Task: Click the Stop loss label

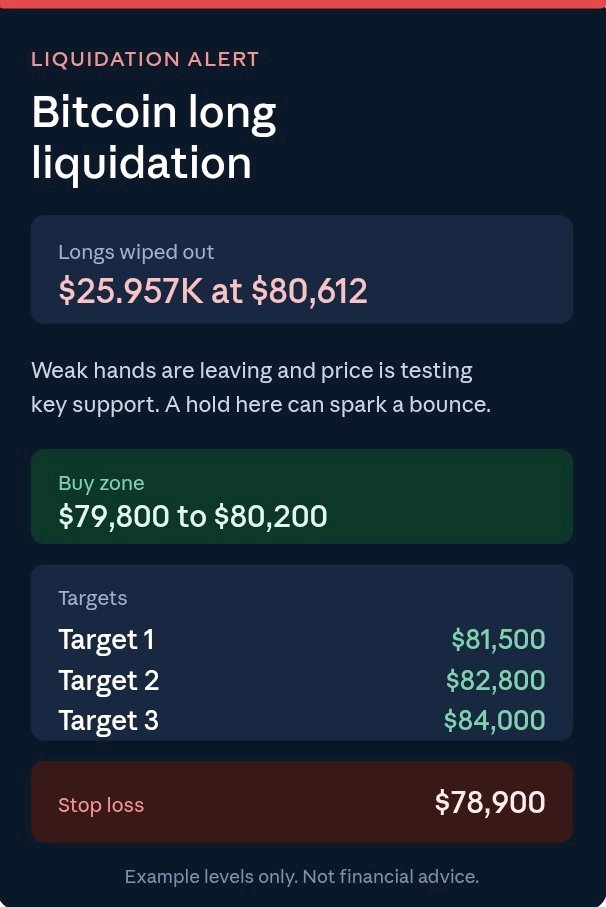Action: coord(101,805)
